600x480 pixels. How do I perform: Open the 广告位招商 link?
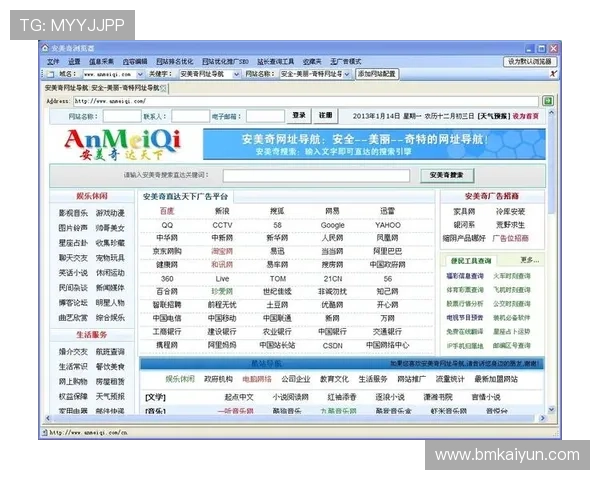click(x=510, y=238)
